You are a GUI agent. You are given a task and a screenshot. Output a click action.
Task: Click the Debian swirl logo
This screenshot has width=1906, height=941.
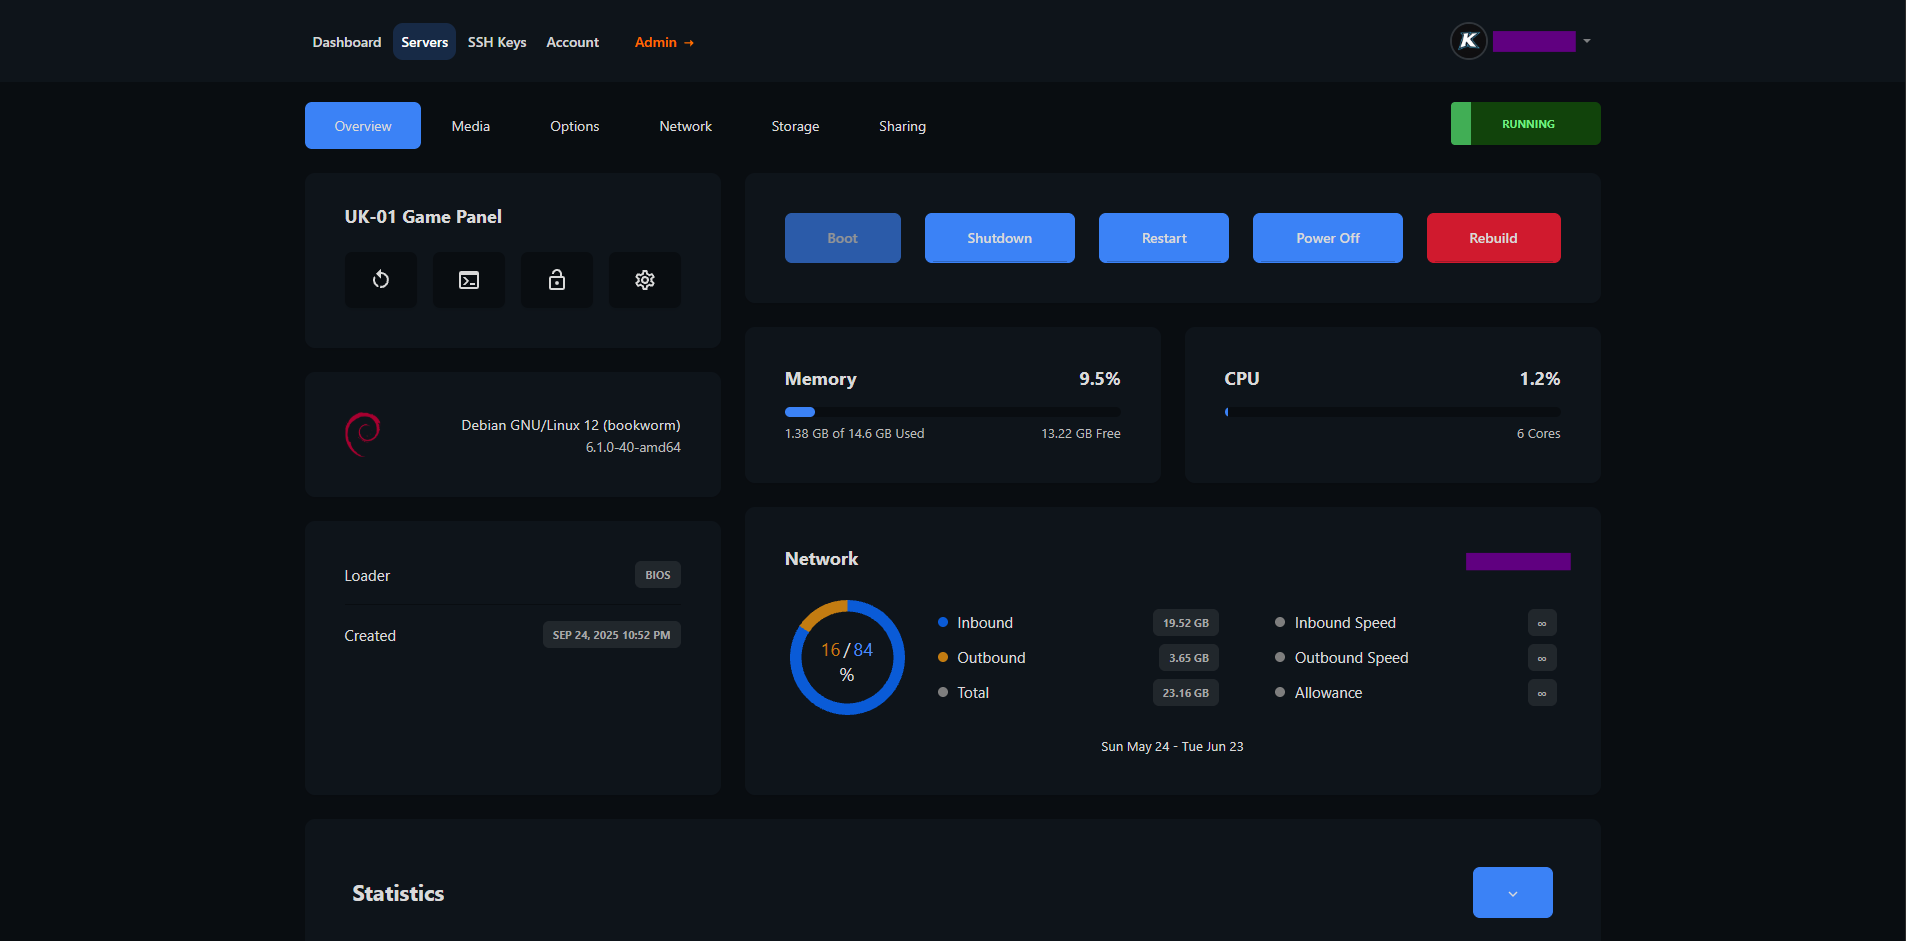(363, 435)
